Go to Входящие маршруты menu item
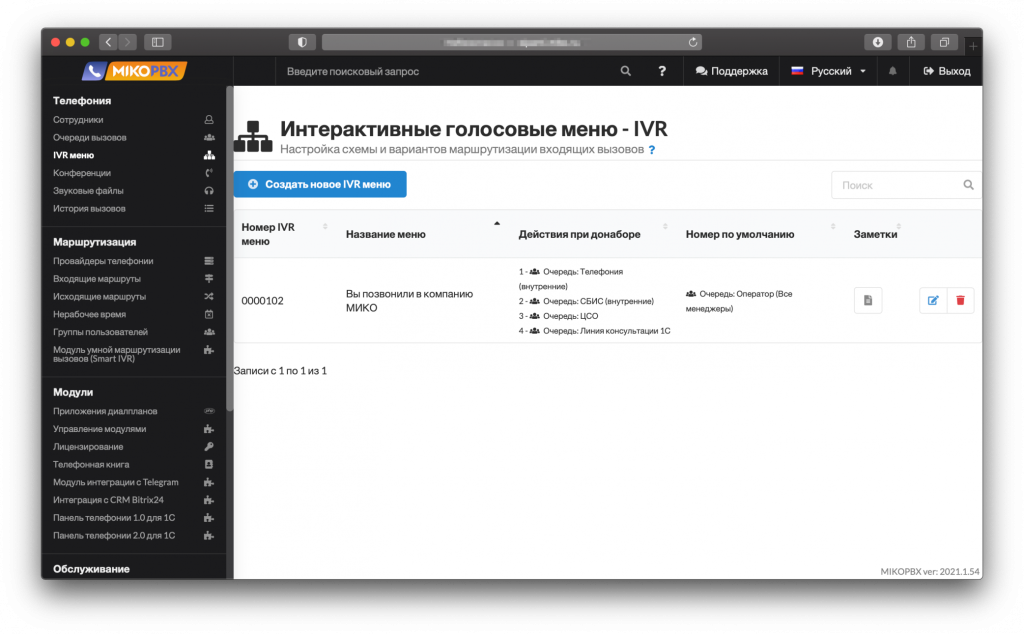Screen dimensions: 1024x634 click(97, 279)
